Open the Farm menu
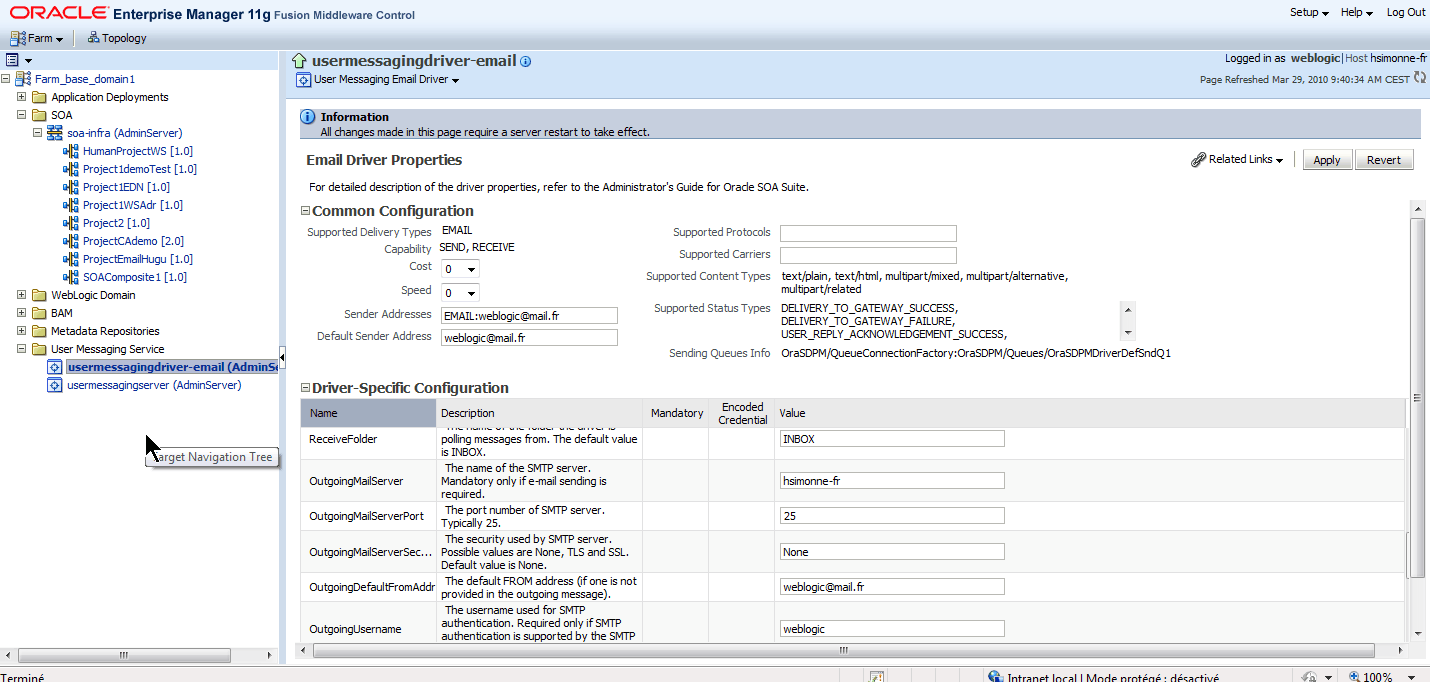 36,38
